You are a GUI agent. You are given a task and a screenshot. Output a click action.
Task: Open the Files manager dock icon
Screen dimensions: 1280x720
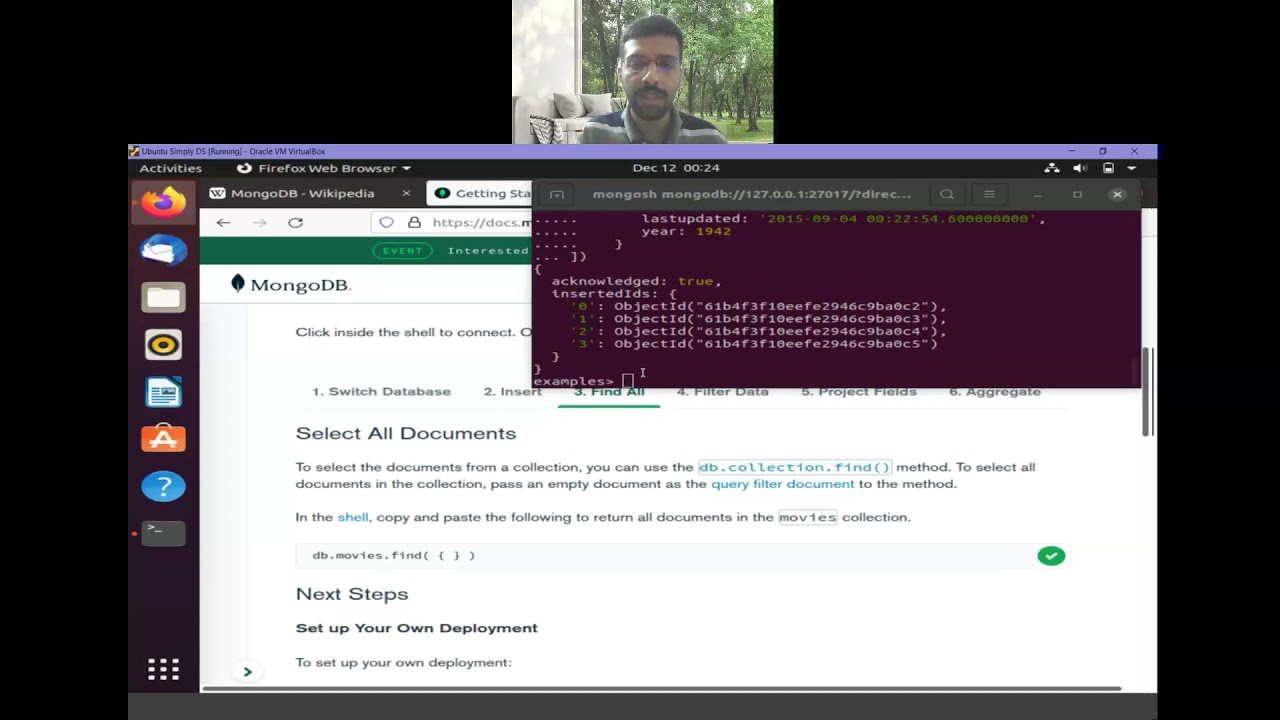point(163,297)
